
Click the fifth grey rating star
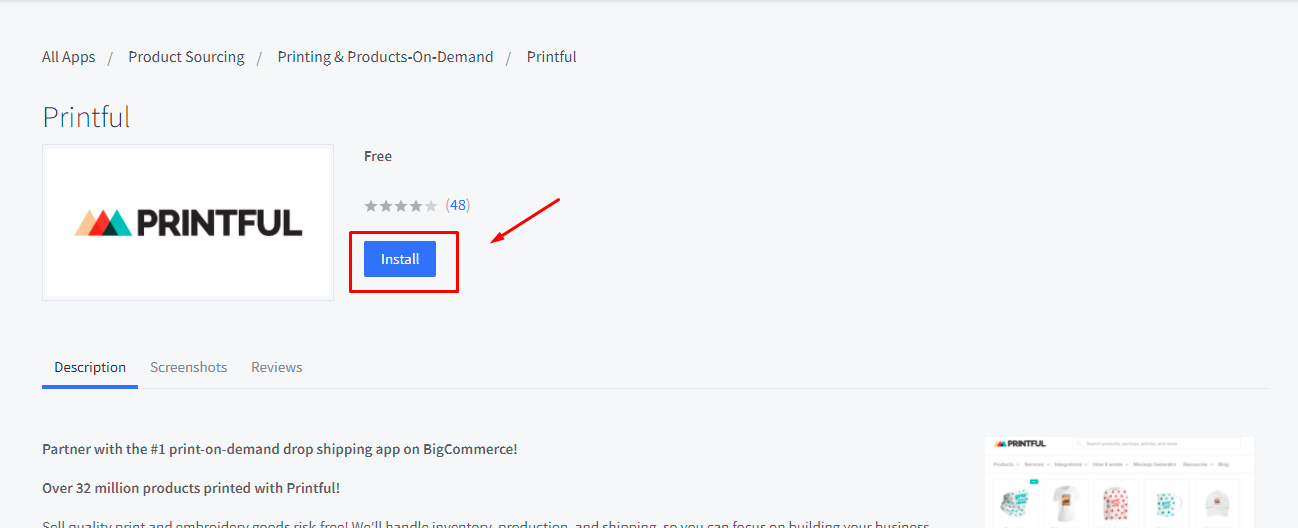[431, 206]
